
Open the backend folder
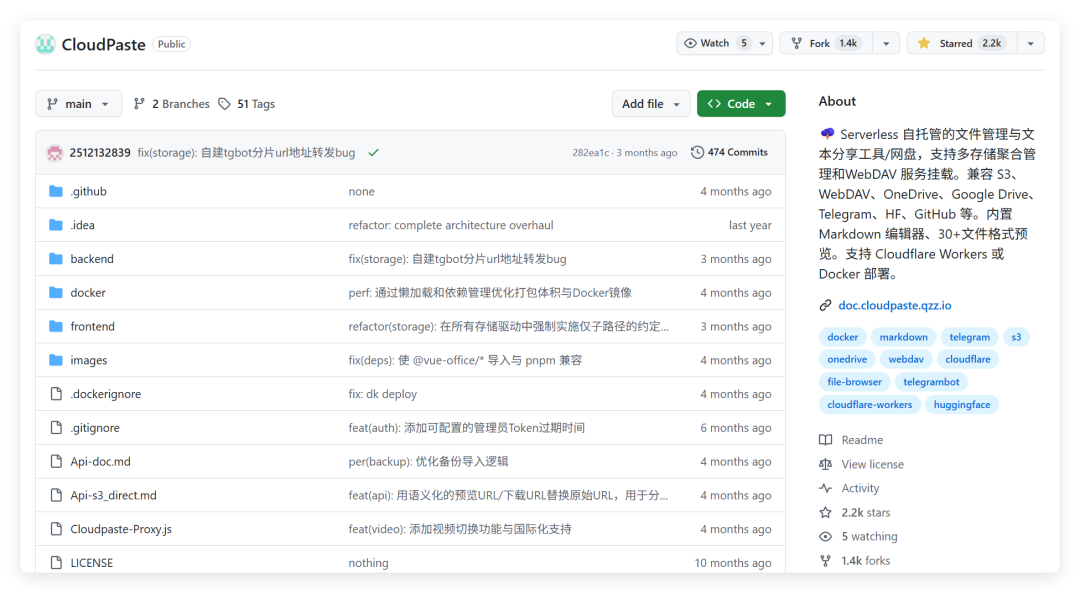tap(92, 259)
